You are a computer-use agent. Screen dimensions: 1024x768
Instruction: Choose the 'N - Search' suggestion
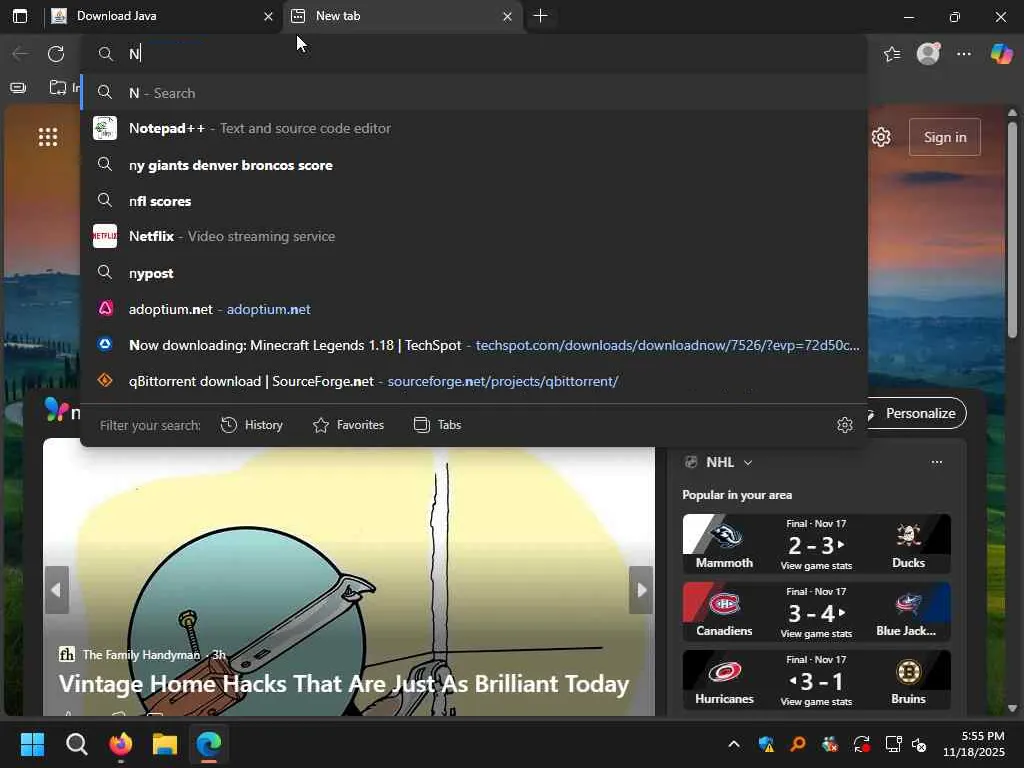pos(474,93)
